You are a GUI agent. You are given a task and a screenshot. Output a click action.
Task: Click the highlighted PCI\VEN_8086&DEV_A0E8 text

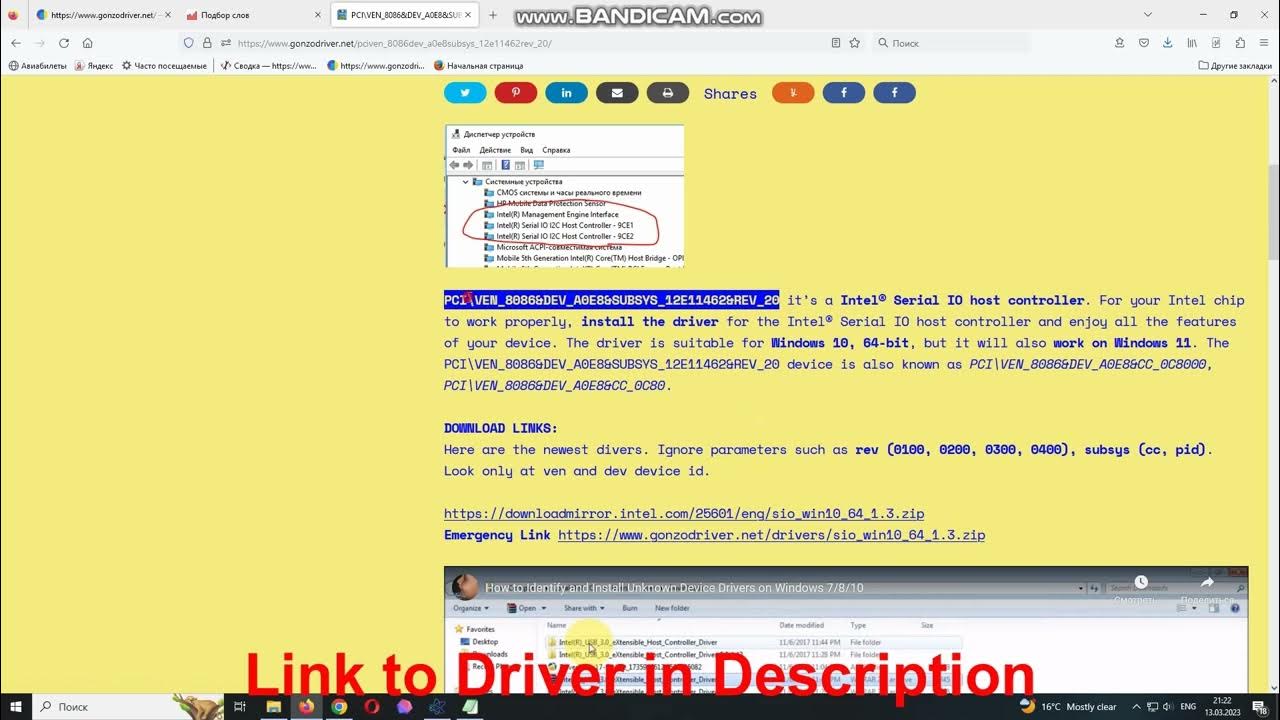tap(611, 300)
